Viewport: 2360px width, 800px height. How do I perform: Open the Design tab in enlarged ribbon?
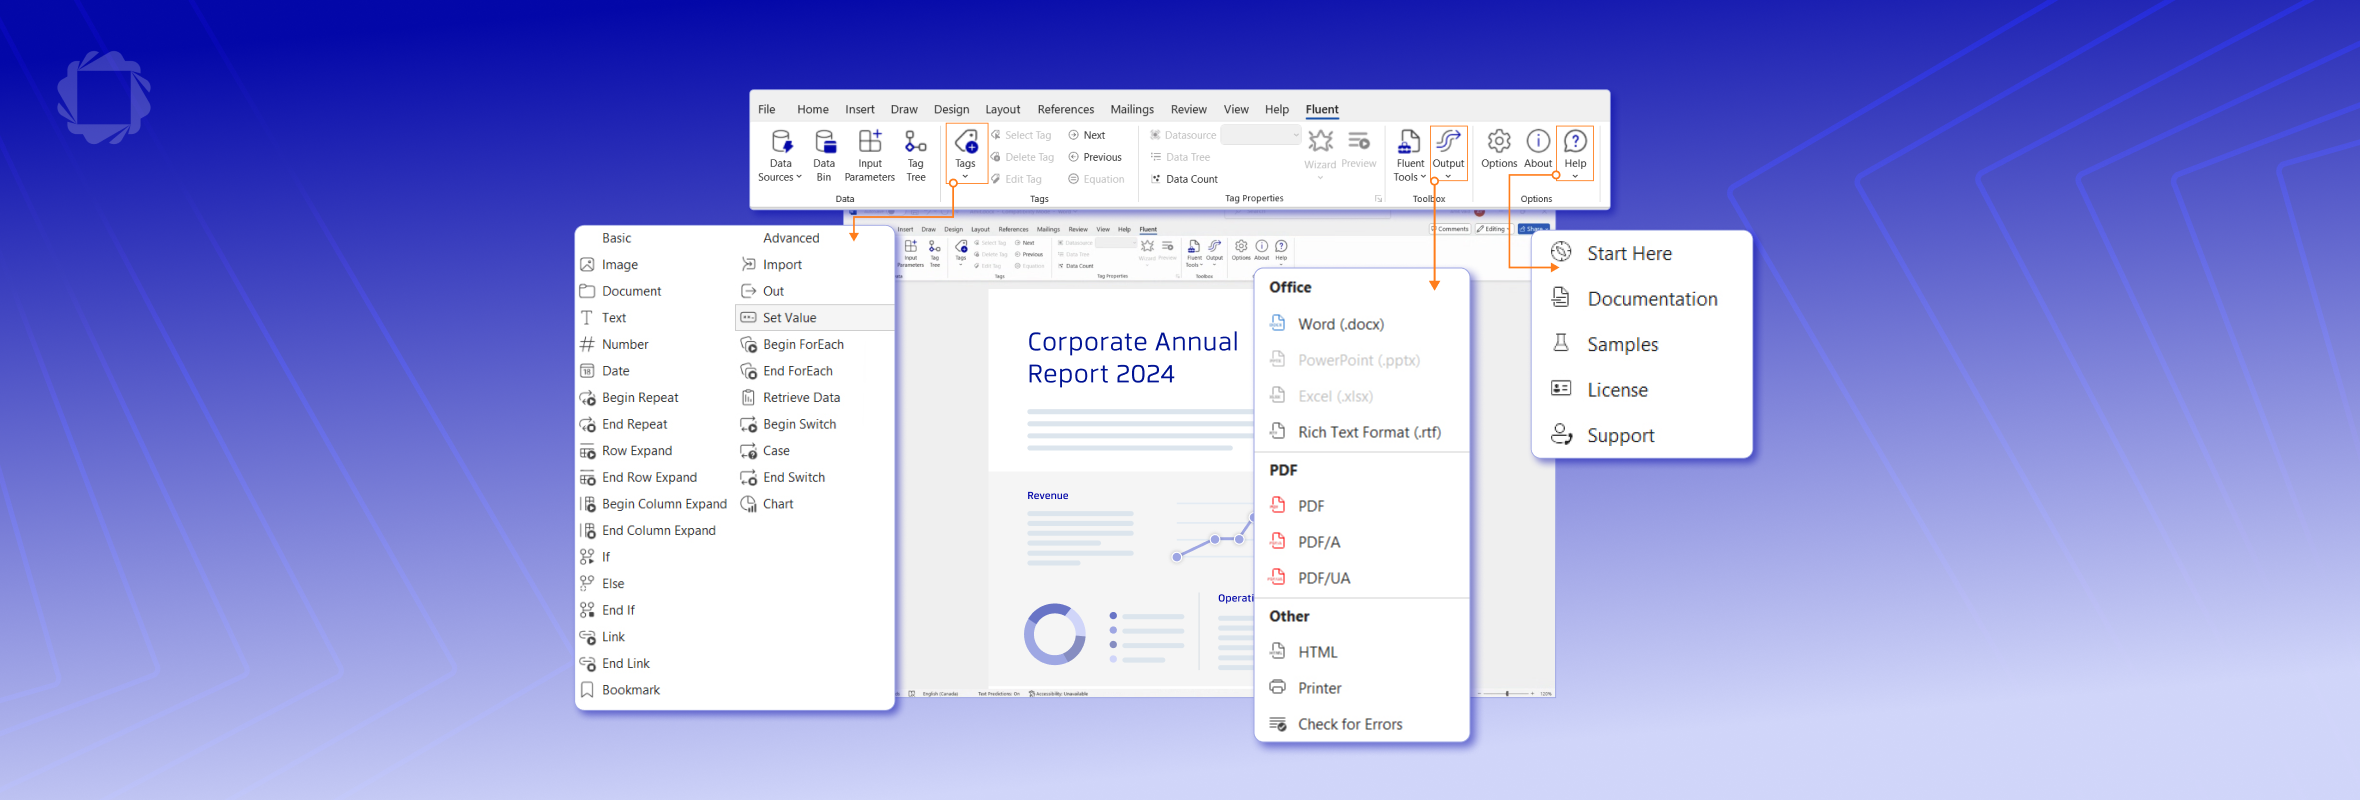pyautogui.click(x=951, y=109)
